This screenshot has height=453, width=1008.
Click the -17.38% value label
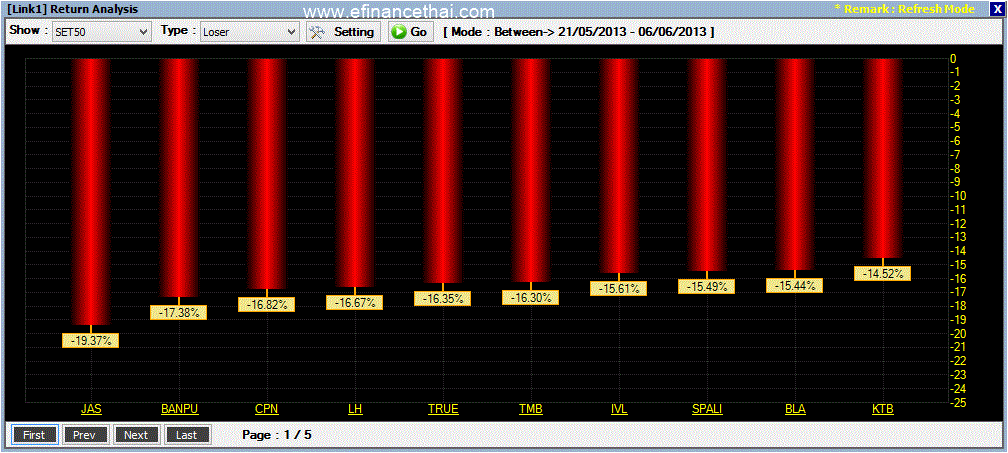pyautogui.click(x=179, y=312)
